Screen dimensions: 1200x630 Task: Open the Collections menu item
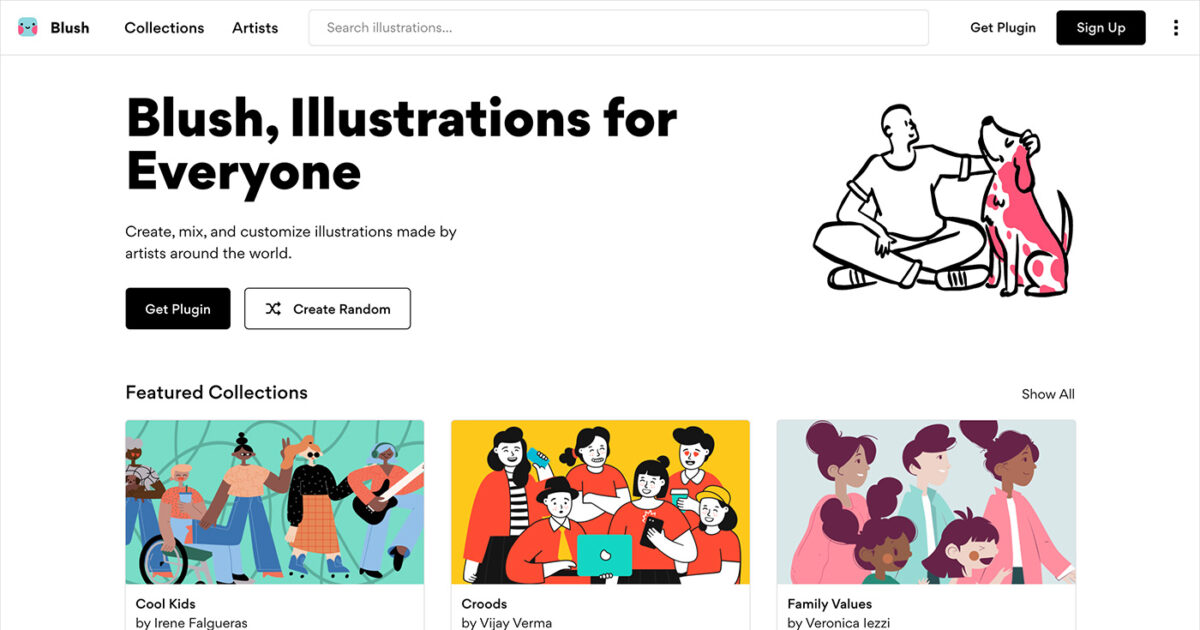pyautogui.click(x=163, y=27)
